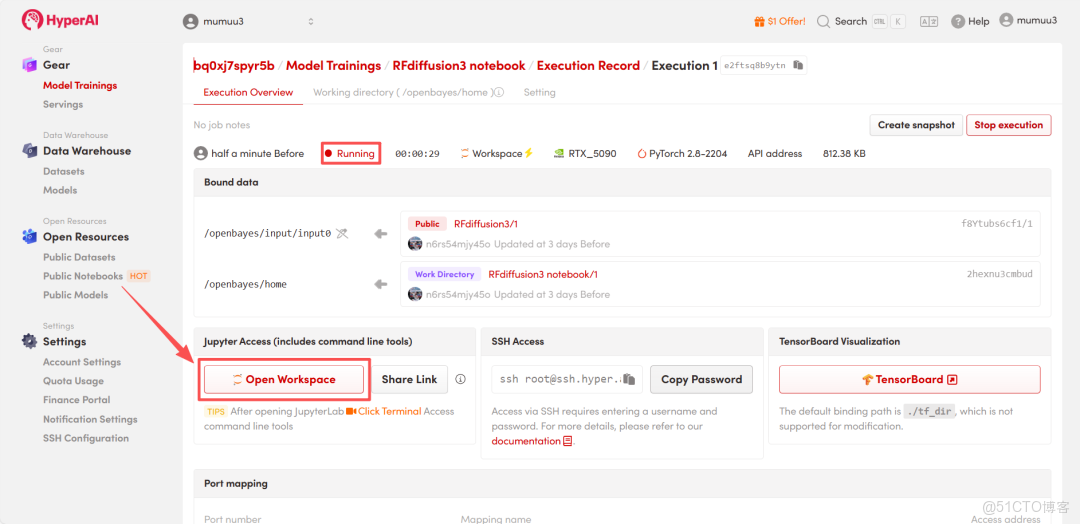Click the PyTorch 2.8-2204 image label
The width and height of the screenshot is (1080, 524).
click(x=682, y=154)
